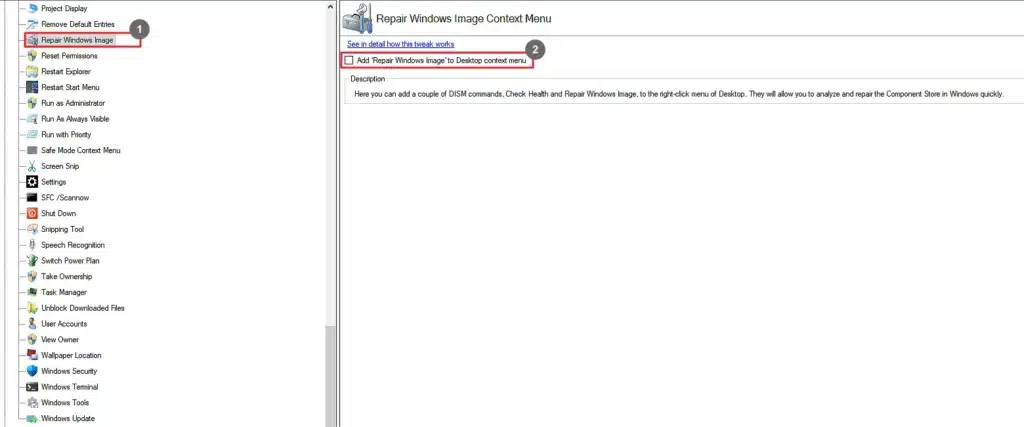Click the tree panel scrollbar up arrow
The image size is (1024, 427).
[330, 5]
